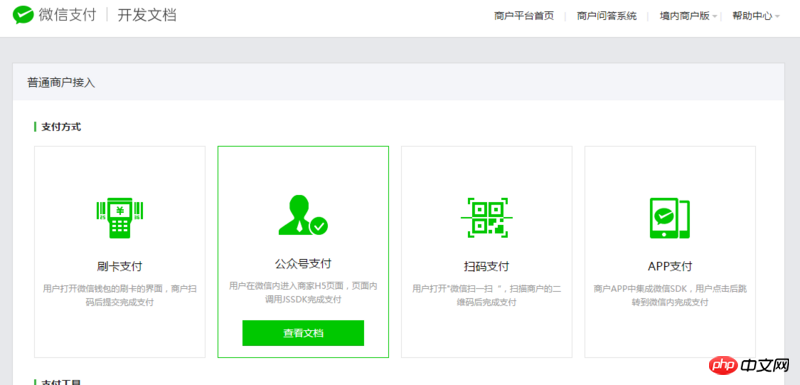Viewport: 800px width, 385px height.
Task: Click the 刷卡支付 description text
Action: 119,295
